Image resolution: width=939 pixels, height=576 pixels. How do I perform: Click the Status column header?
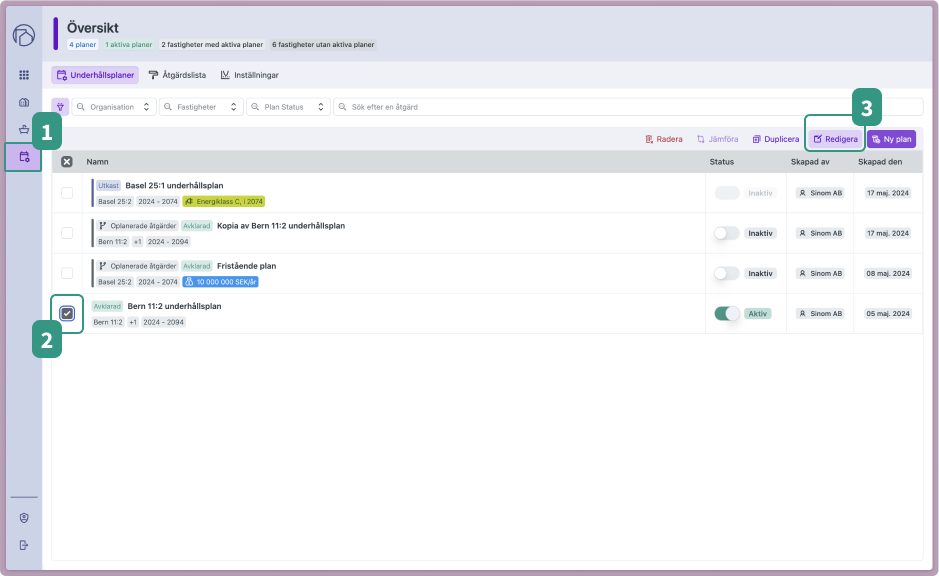pyautogui.click(x=722, y=162)
